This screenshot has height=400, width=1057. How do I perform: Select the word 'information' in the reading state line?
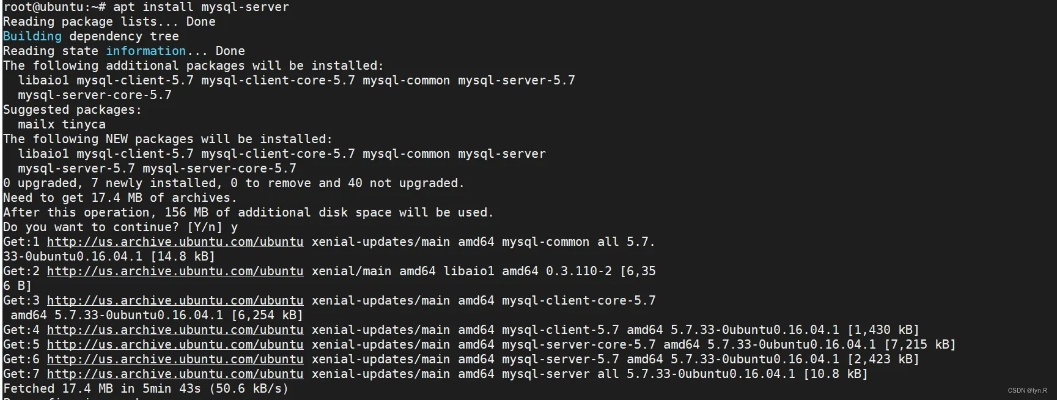click(146, 51)
